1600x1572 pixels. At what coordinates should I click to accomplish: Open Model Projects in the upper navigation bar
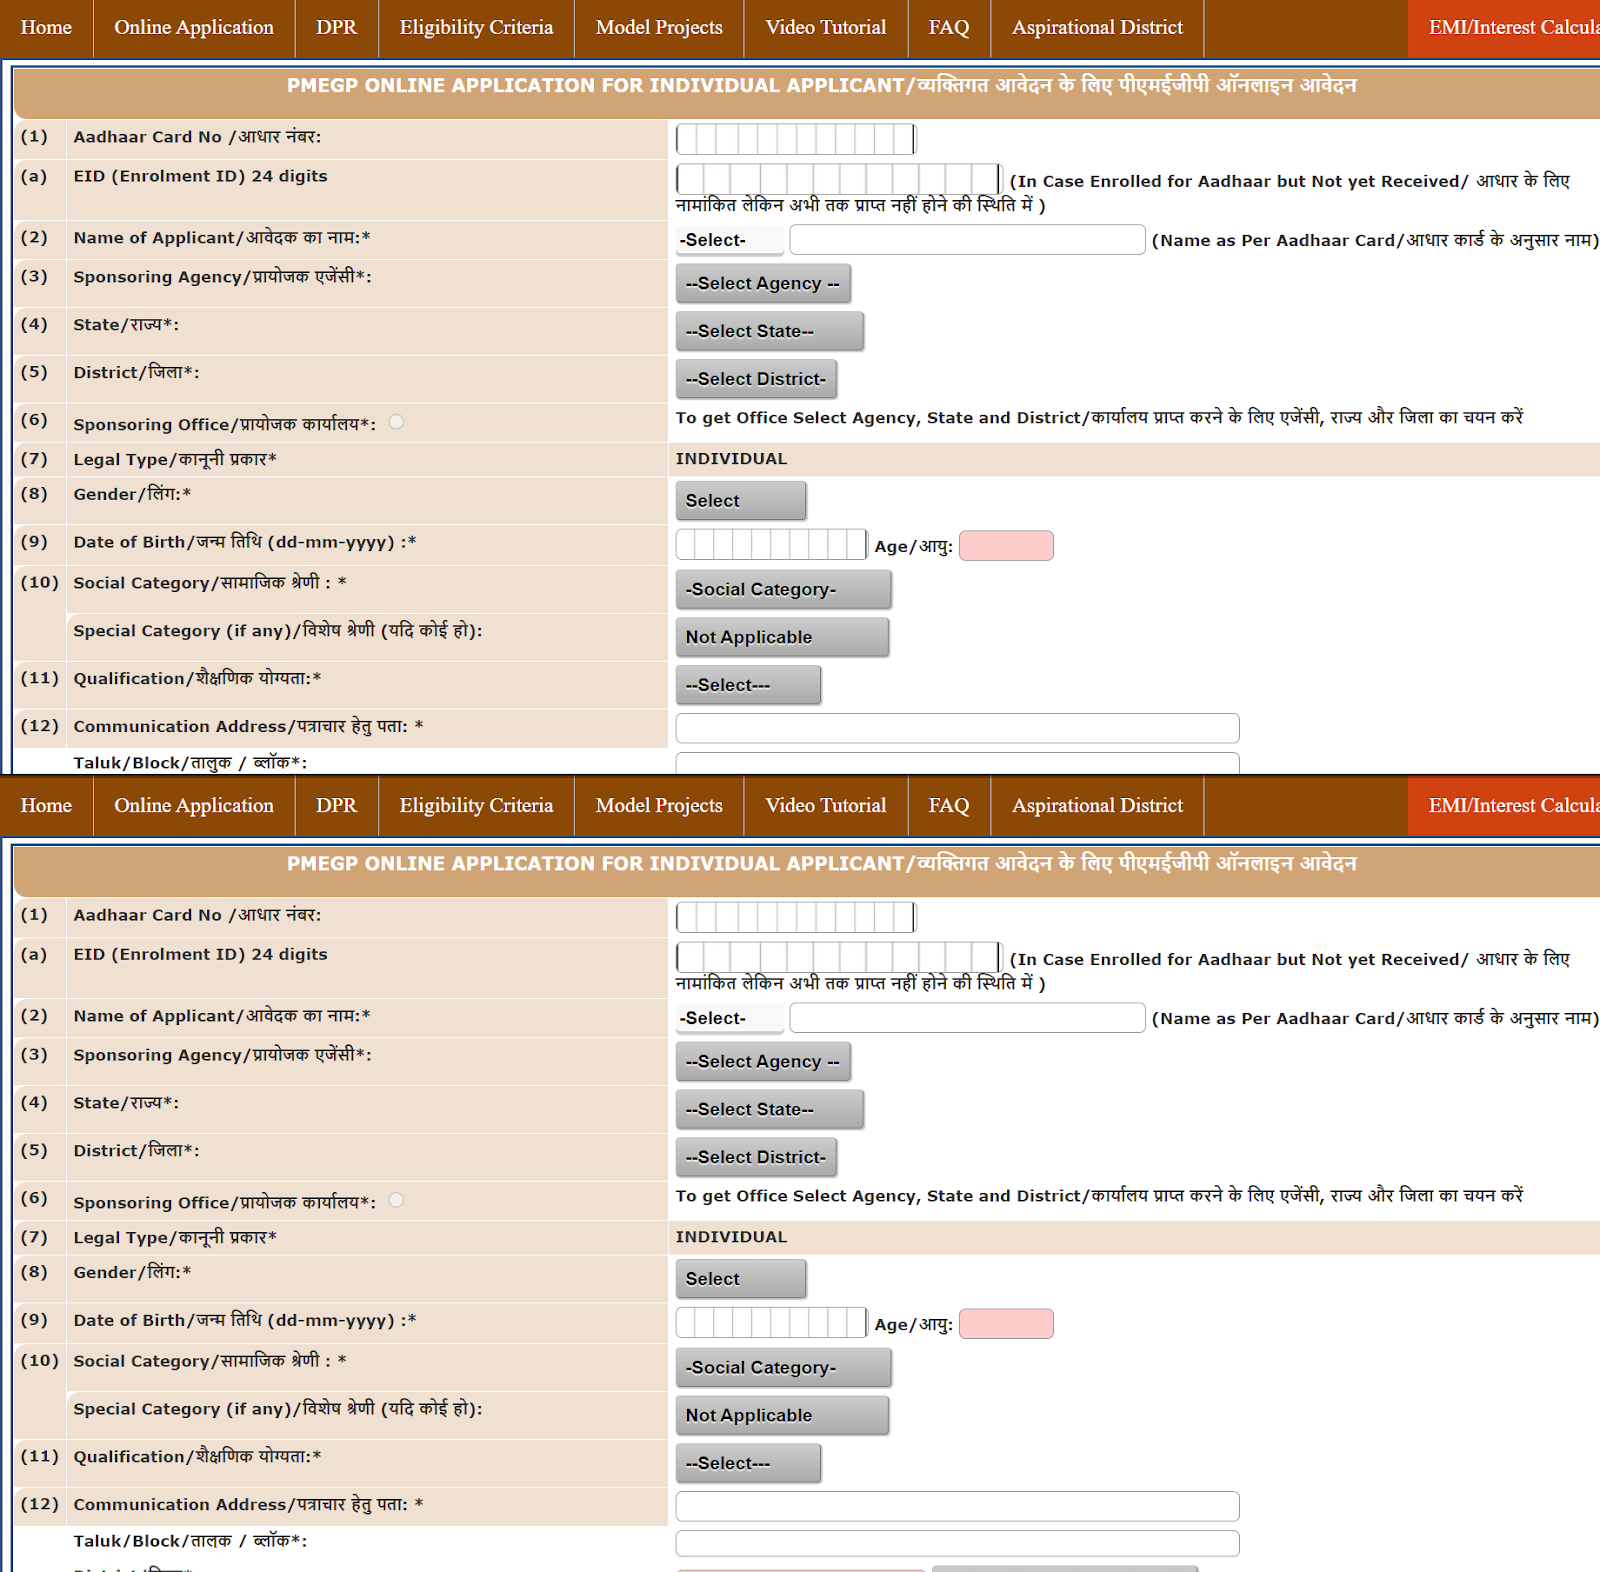click(x=659, y=28)
